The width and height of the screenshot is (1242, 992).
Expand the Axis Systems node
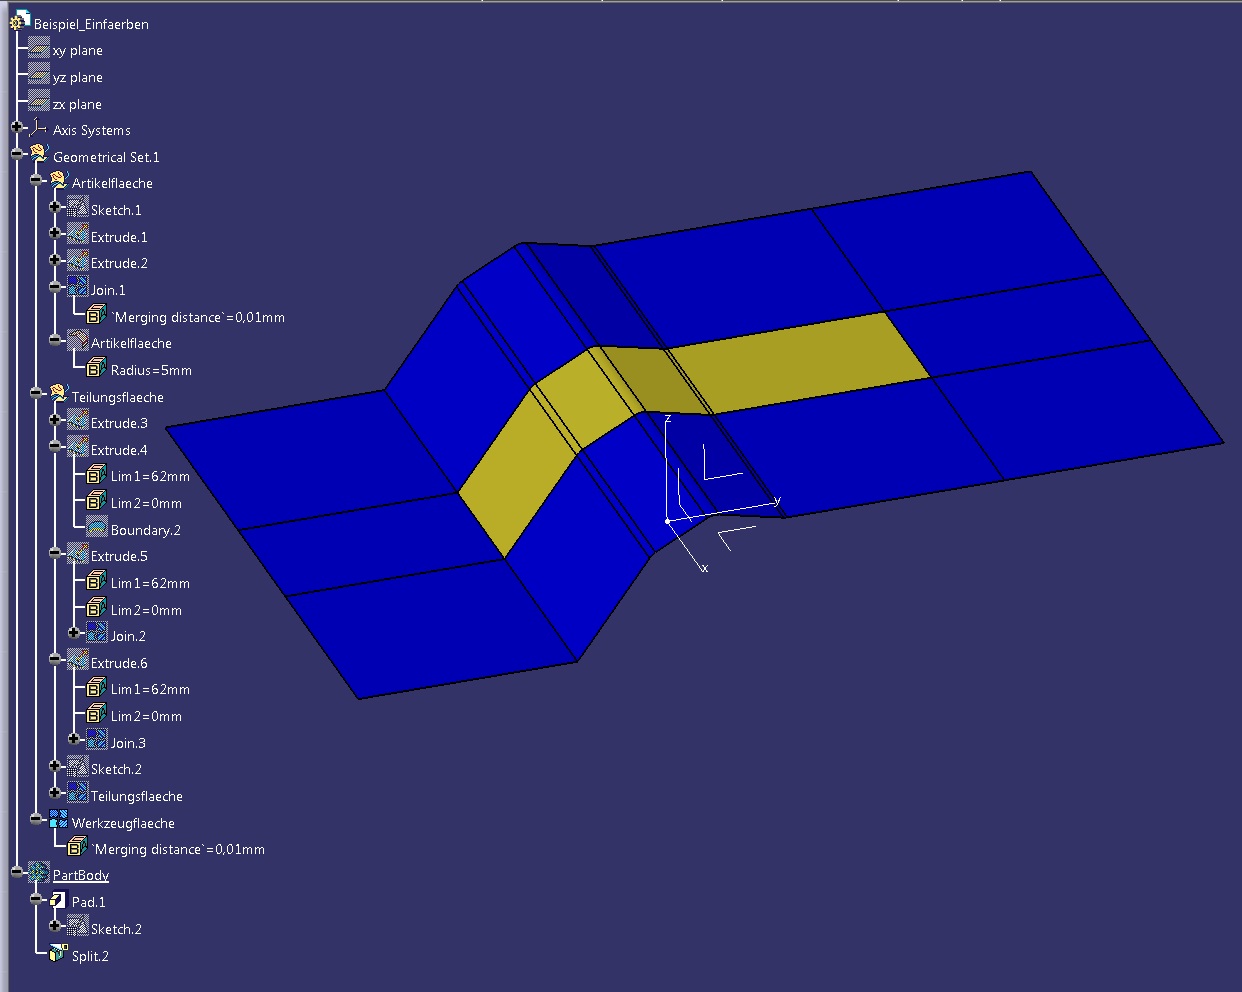[x=17, y=127]
